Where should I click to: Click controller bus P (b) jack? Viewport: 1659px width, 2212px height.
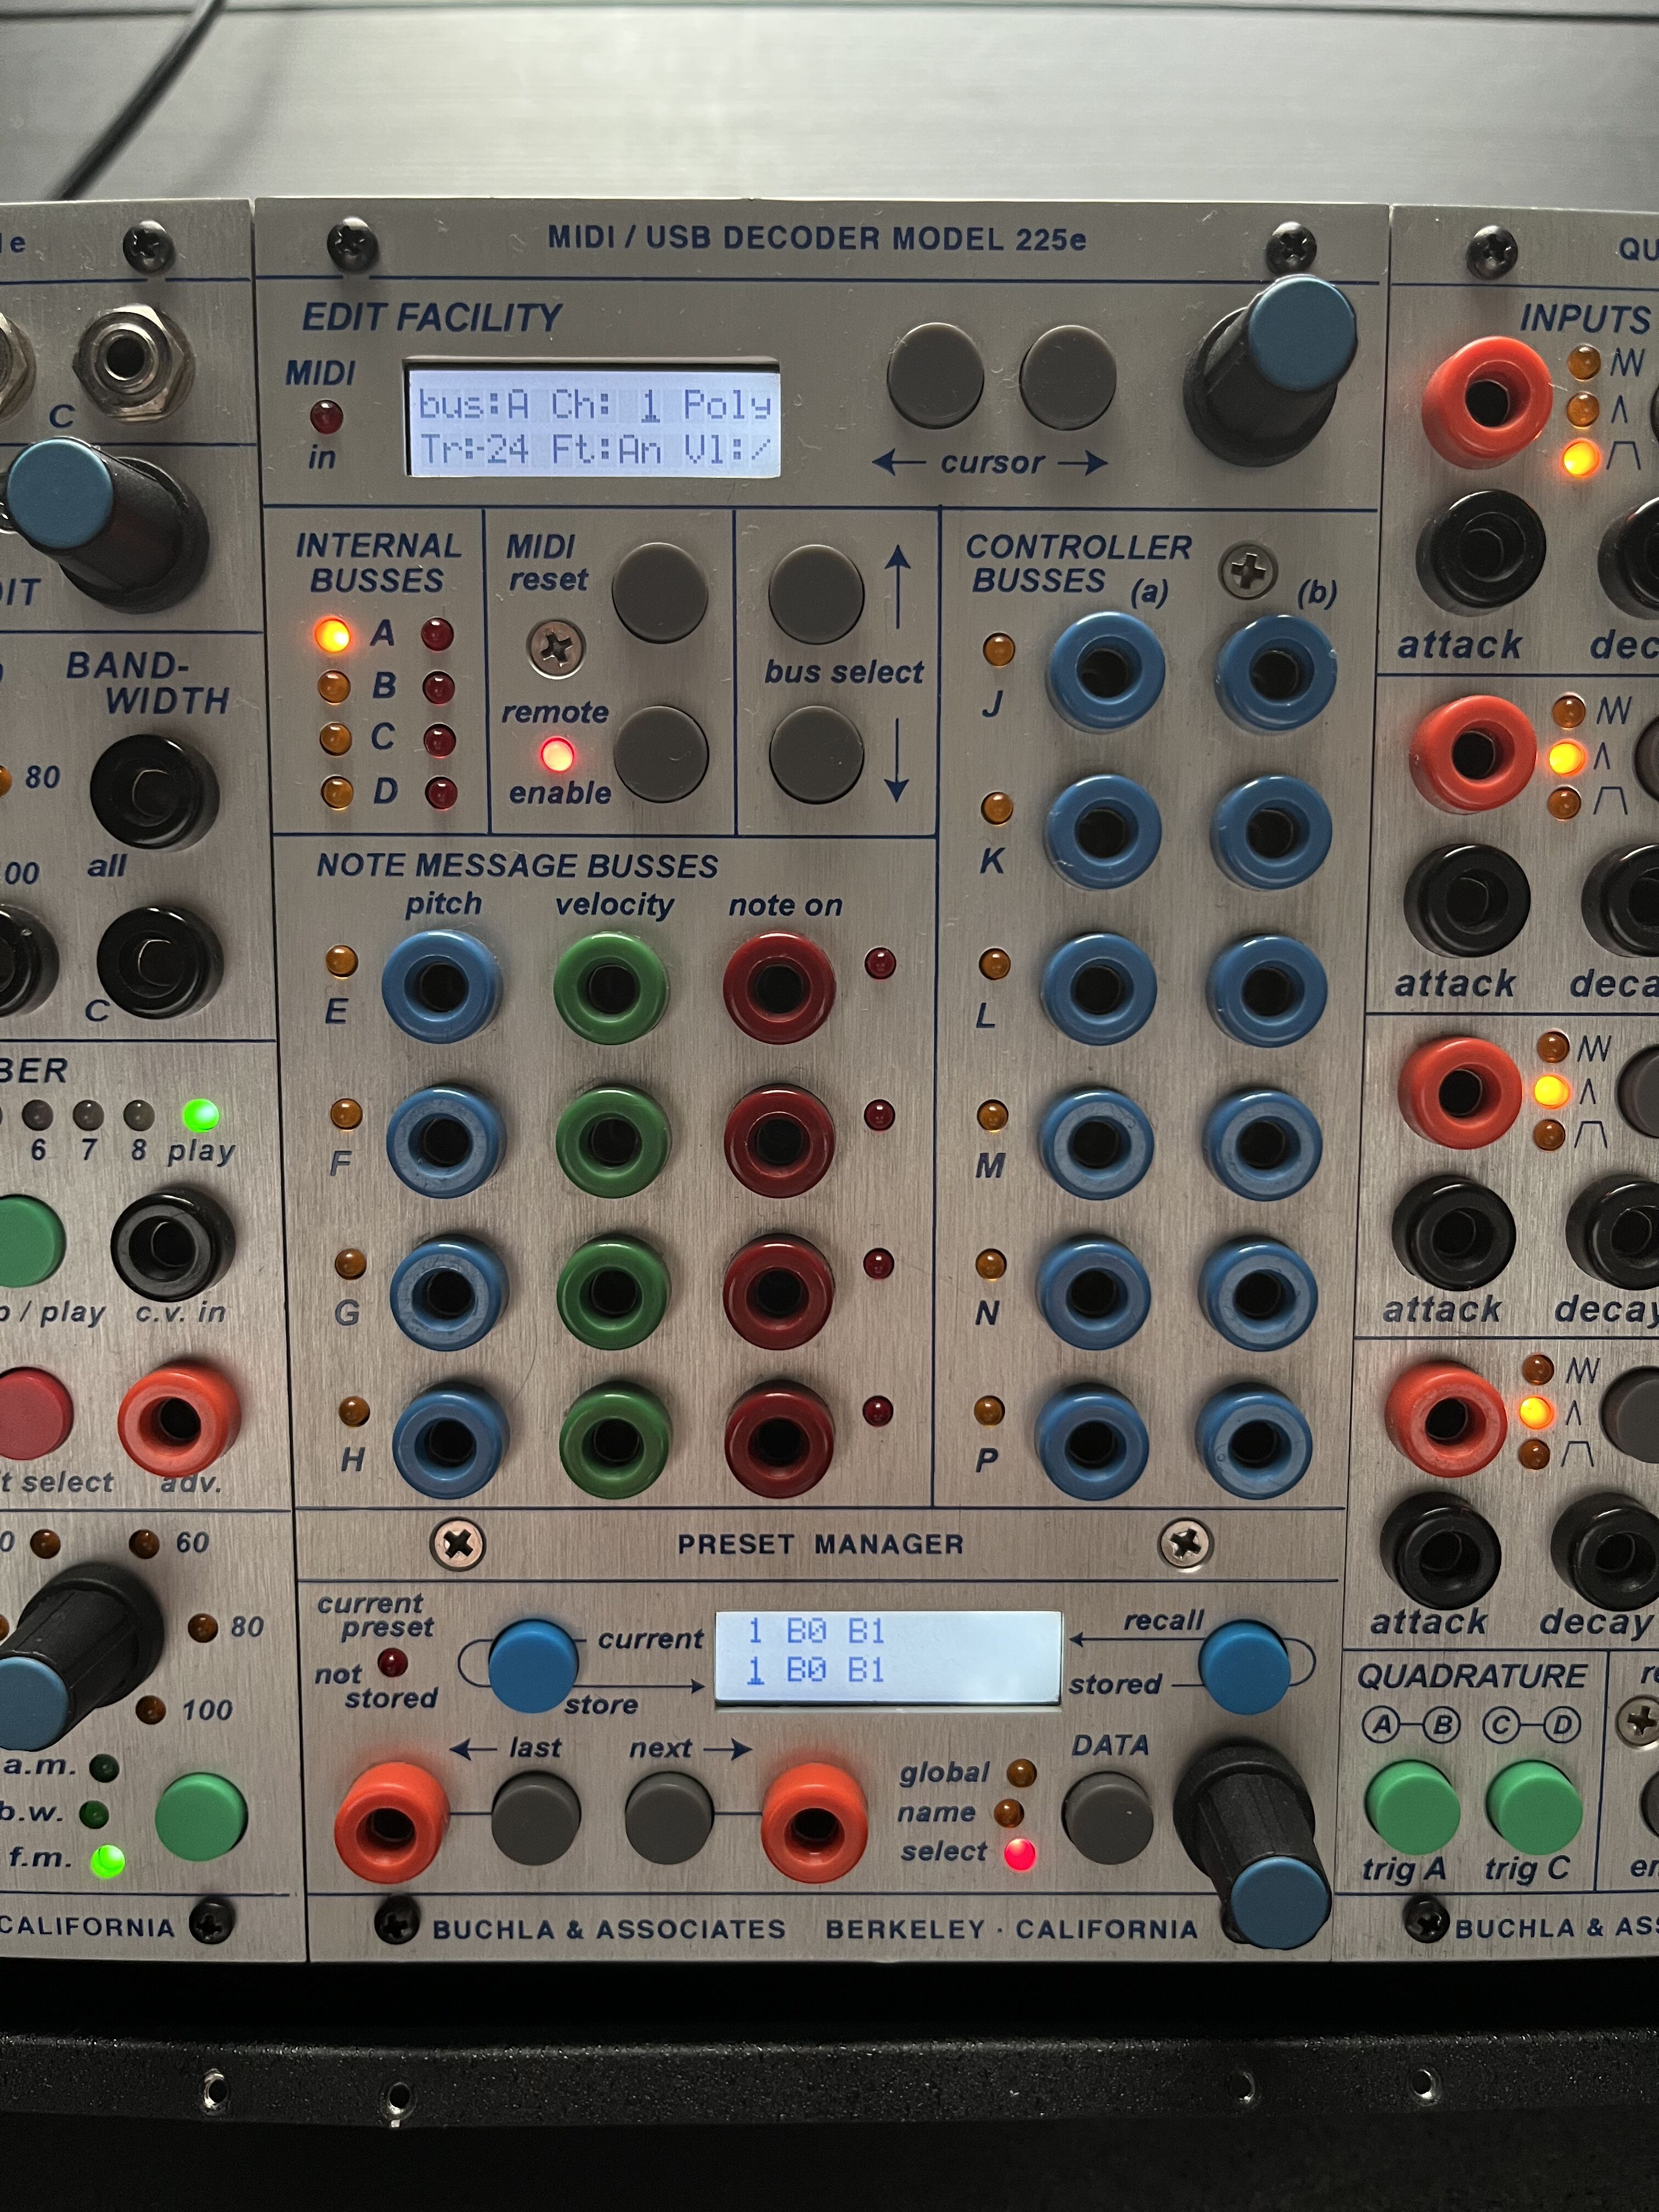1253,1441
